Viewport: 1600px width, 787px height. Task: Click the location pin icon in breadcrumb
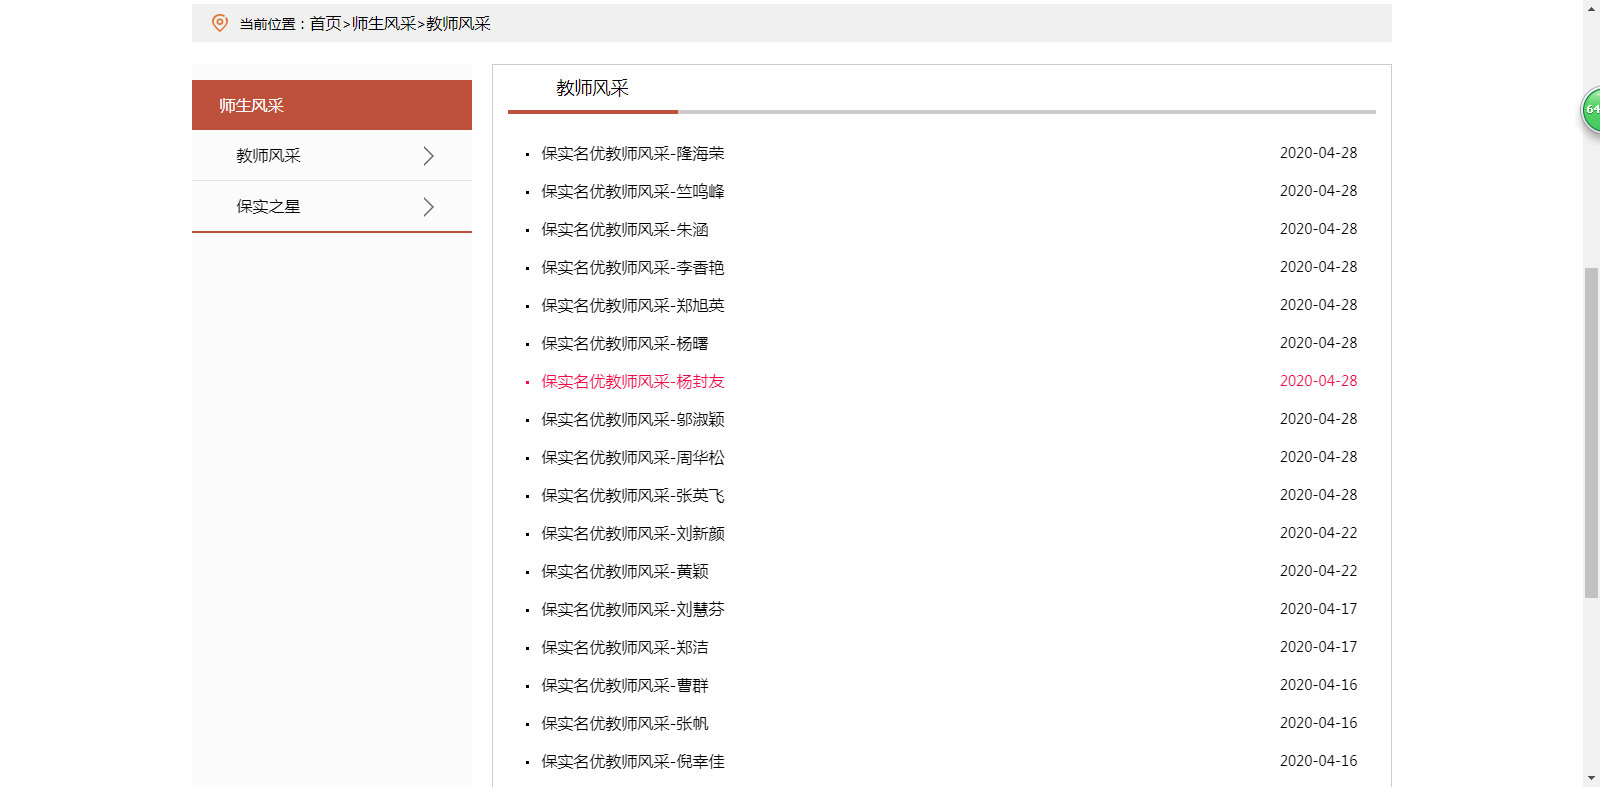click(220, 23)
